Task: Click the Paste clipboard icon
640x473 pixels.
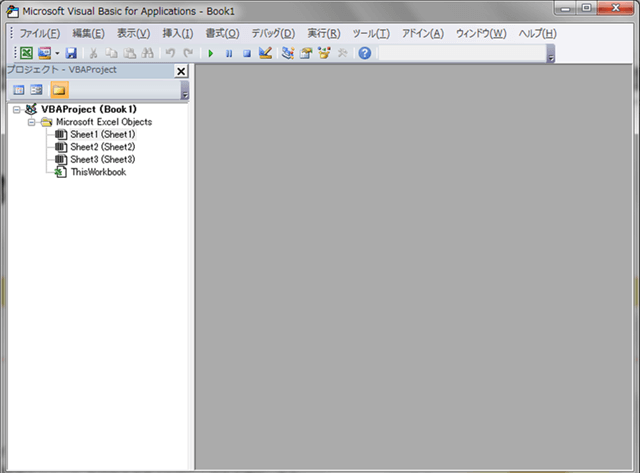Action: click(x=129, y=53)
